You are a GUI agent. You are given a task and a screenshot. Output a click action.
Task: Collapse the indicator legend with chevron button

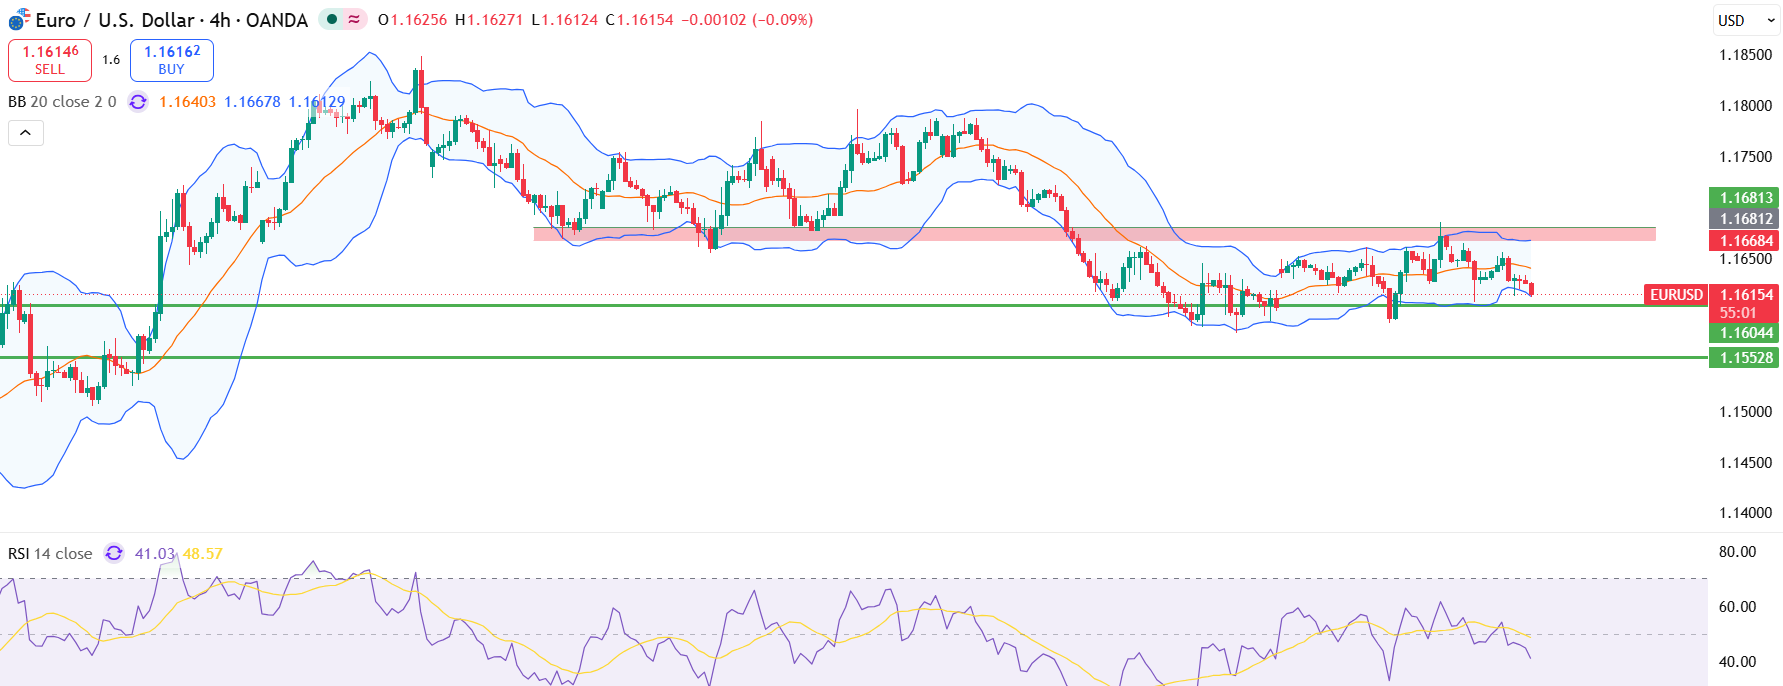(x=26, y=133)
